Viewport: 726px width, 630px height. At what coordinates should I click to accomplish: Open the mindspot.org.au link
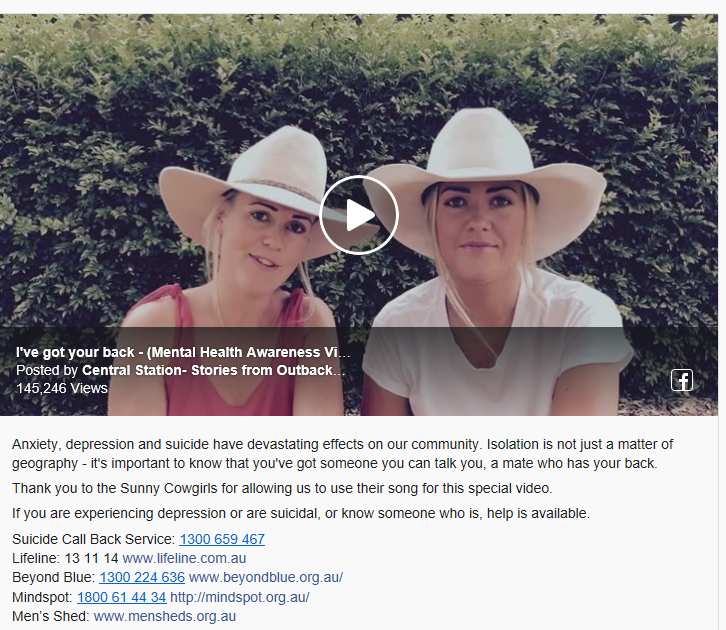[x=240, y=597]
